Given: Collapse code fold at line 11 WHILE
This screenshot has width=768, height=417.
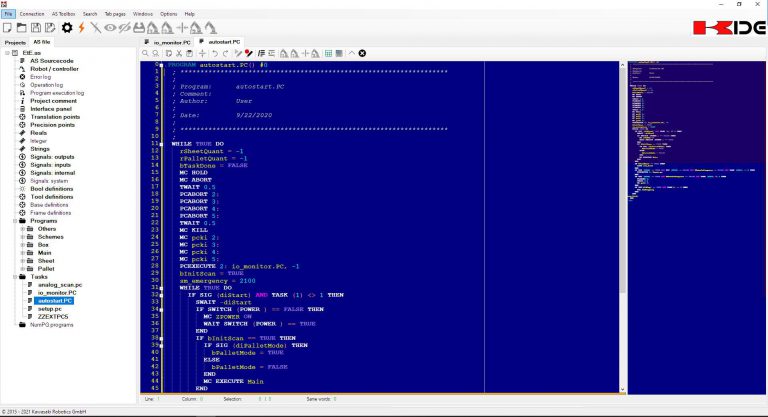Looking at the screenshot, I should pyautogui.click(x=162, y=144).
